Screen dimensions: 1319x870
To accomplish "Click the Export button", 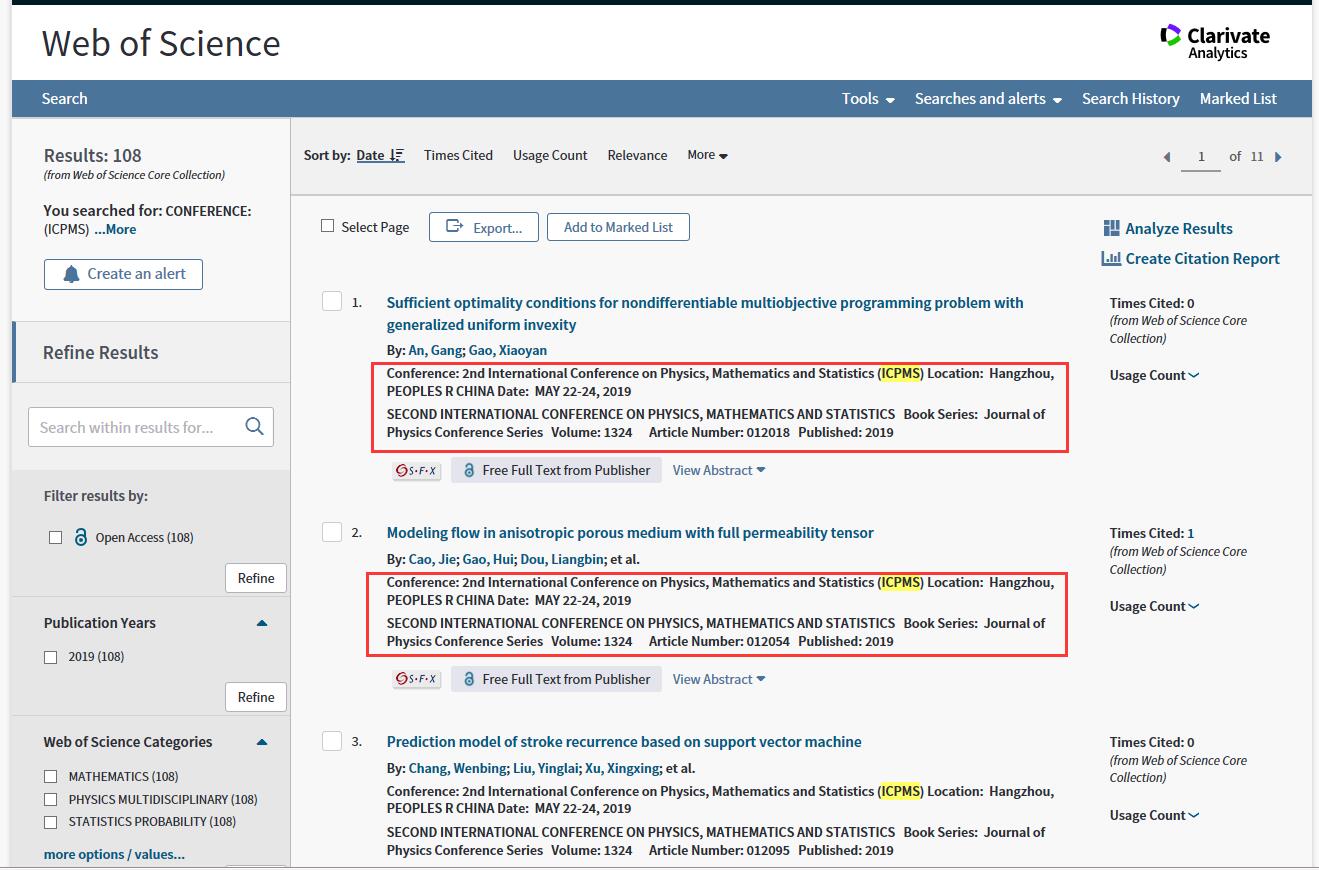I will (483, 227).
